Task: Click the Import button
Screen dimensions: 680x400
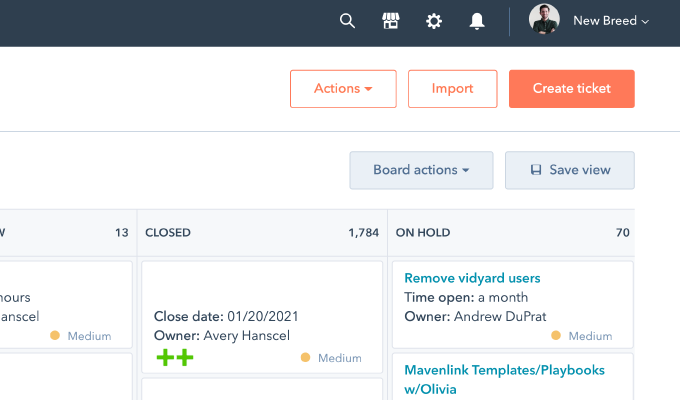Action: [452, 89]
